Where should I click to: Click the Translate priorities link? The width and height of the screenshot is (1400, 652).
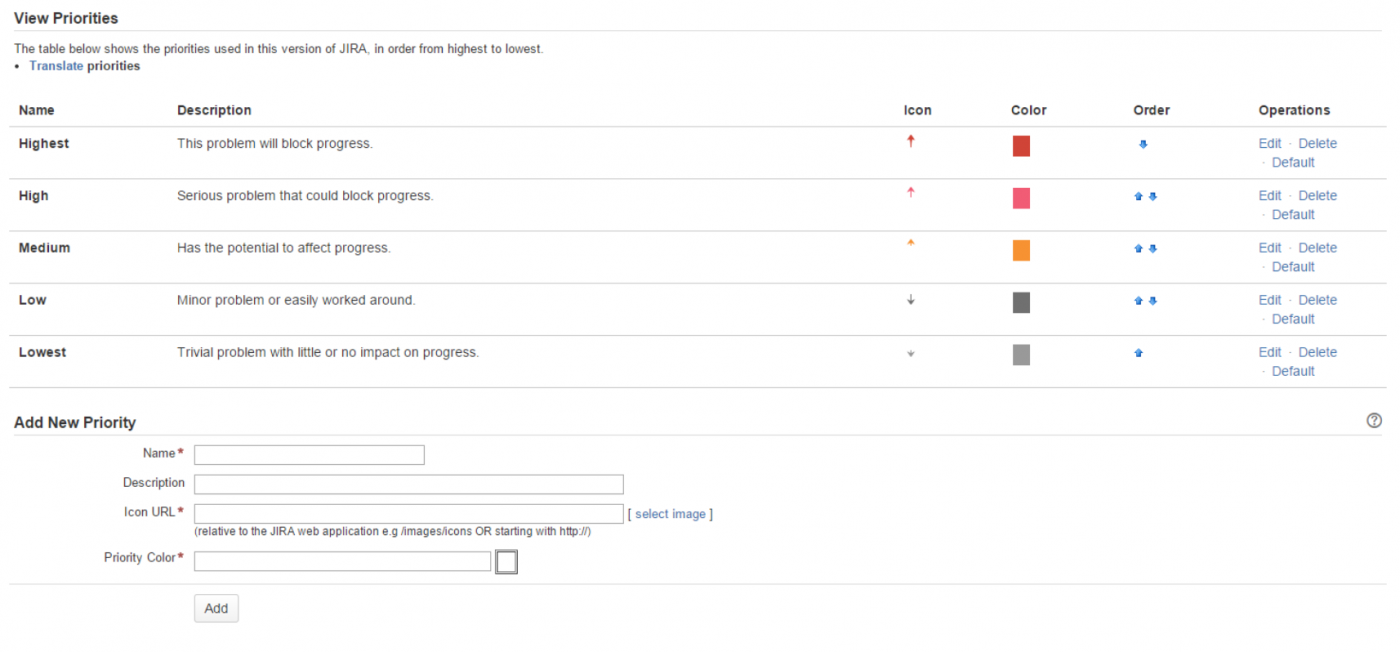(56, 66)
